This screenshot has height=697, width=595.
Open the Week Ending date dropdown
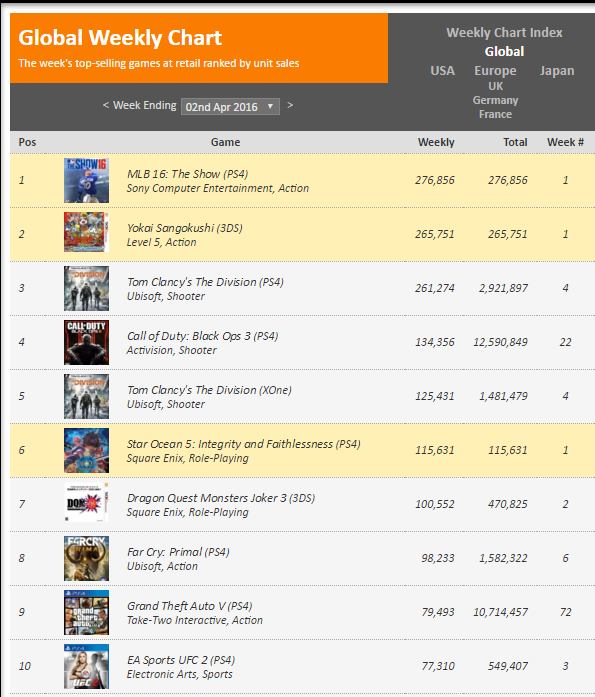pos(230,107)
